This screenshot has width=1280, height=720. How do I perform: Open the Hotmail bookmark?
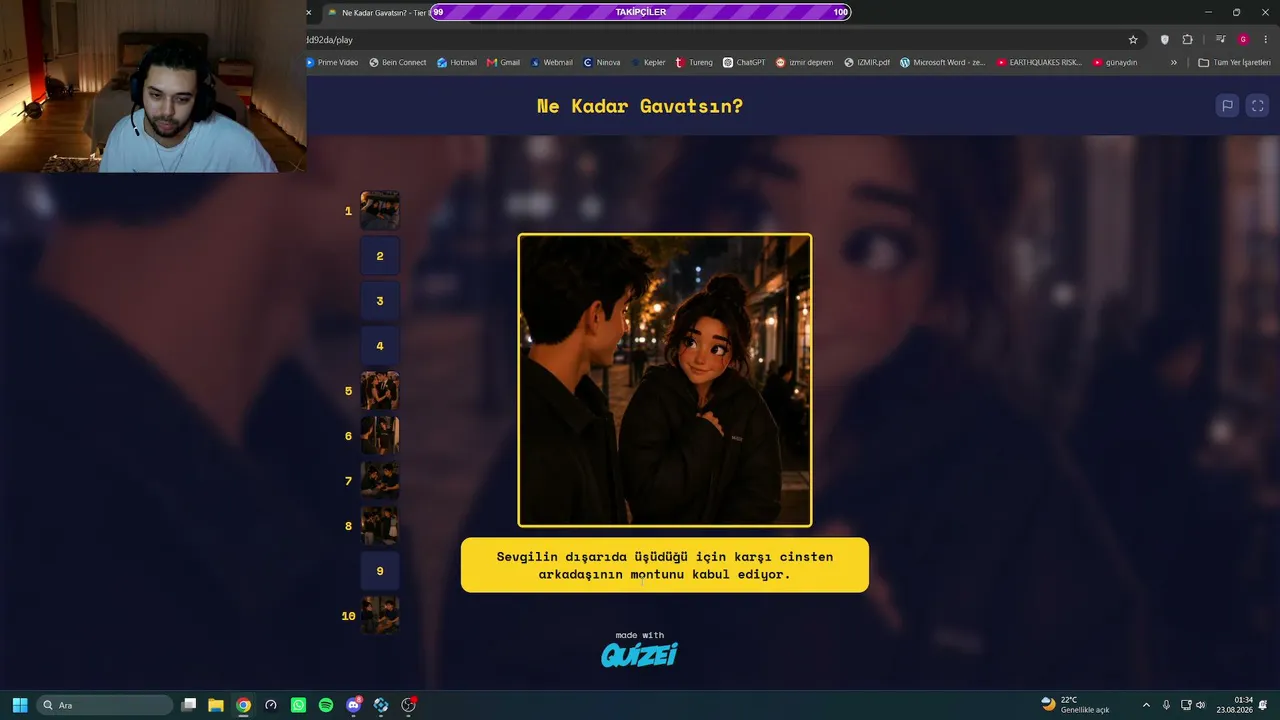point(457,62)
